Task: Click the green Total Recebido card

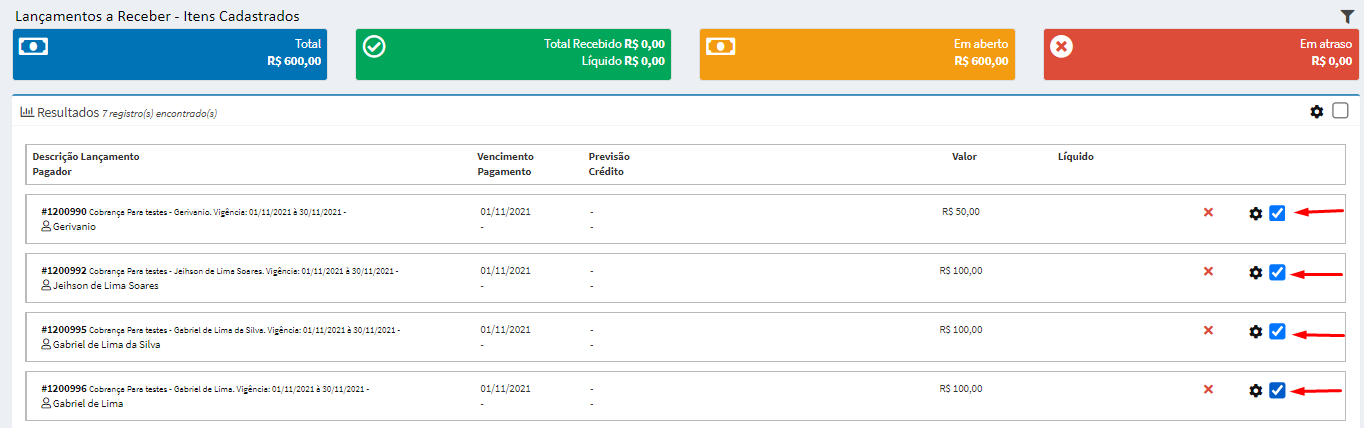Action: click(x=513, y=54)
